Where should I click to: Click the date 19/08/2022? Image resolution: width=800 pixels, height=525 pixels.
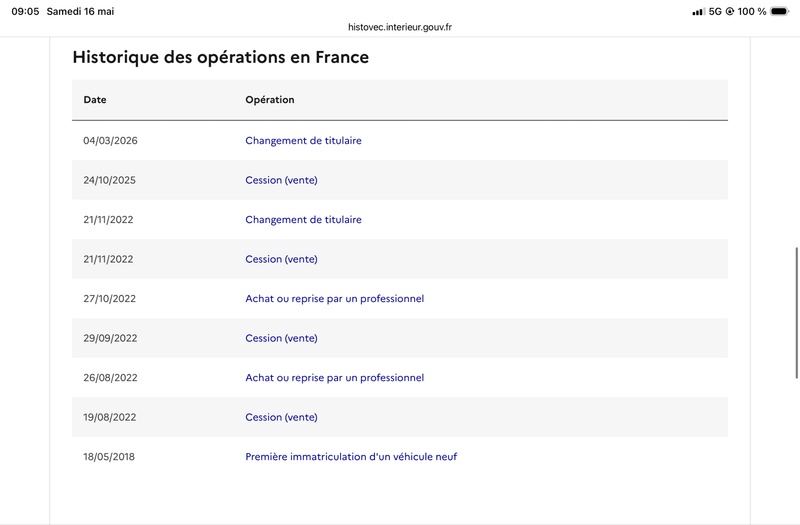coord(110,417)
